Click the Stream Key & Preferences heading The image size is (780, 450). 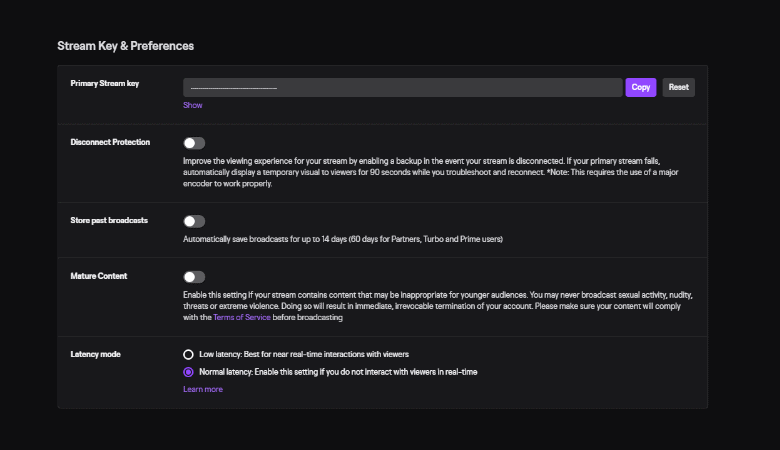point(125,46)
